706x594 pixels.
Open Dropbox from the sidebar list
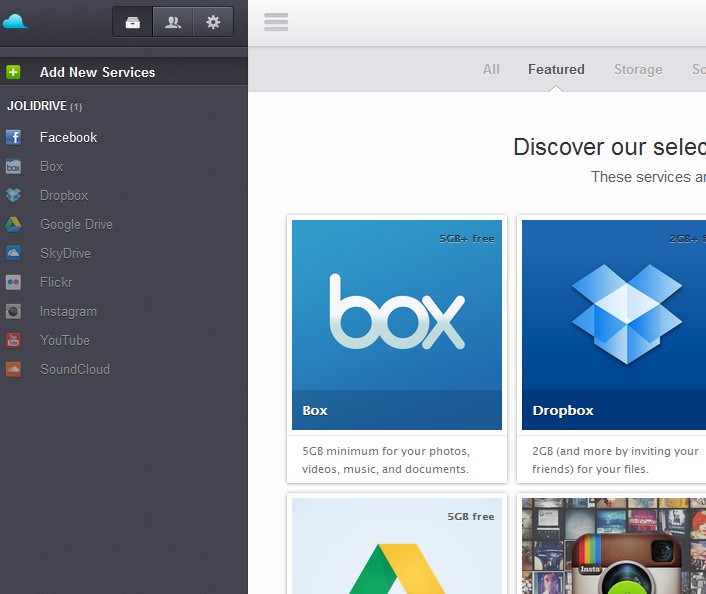pos(64,195)
